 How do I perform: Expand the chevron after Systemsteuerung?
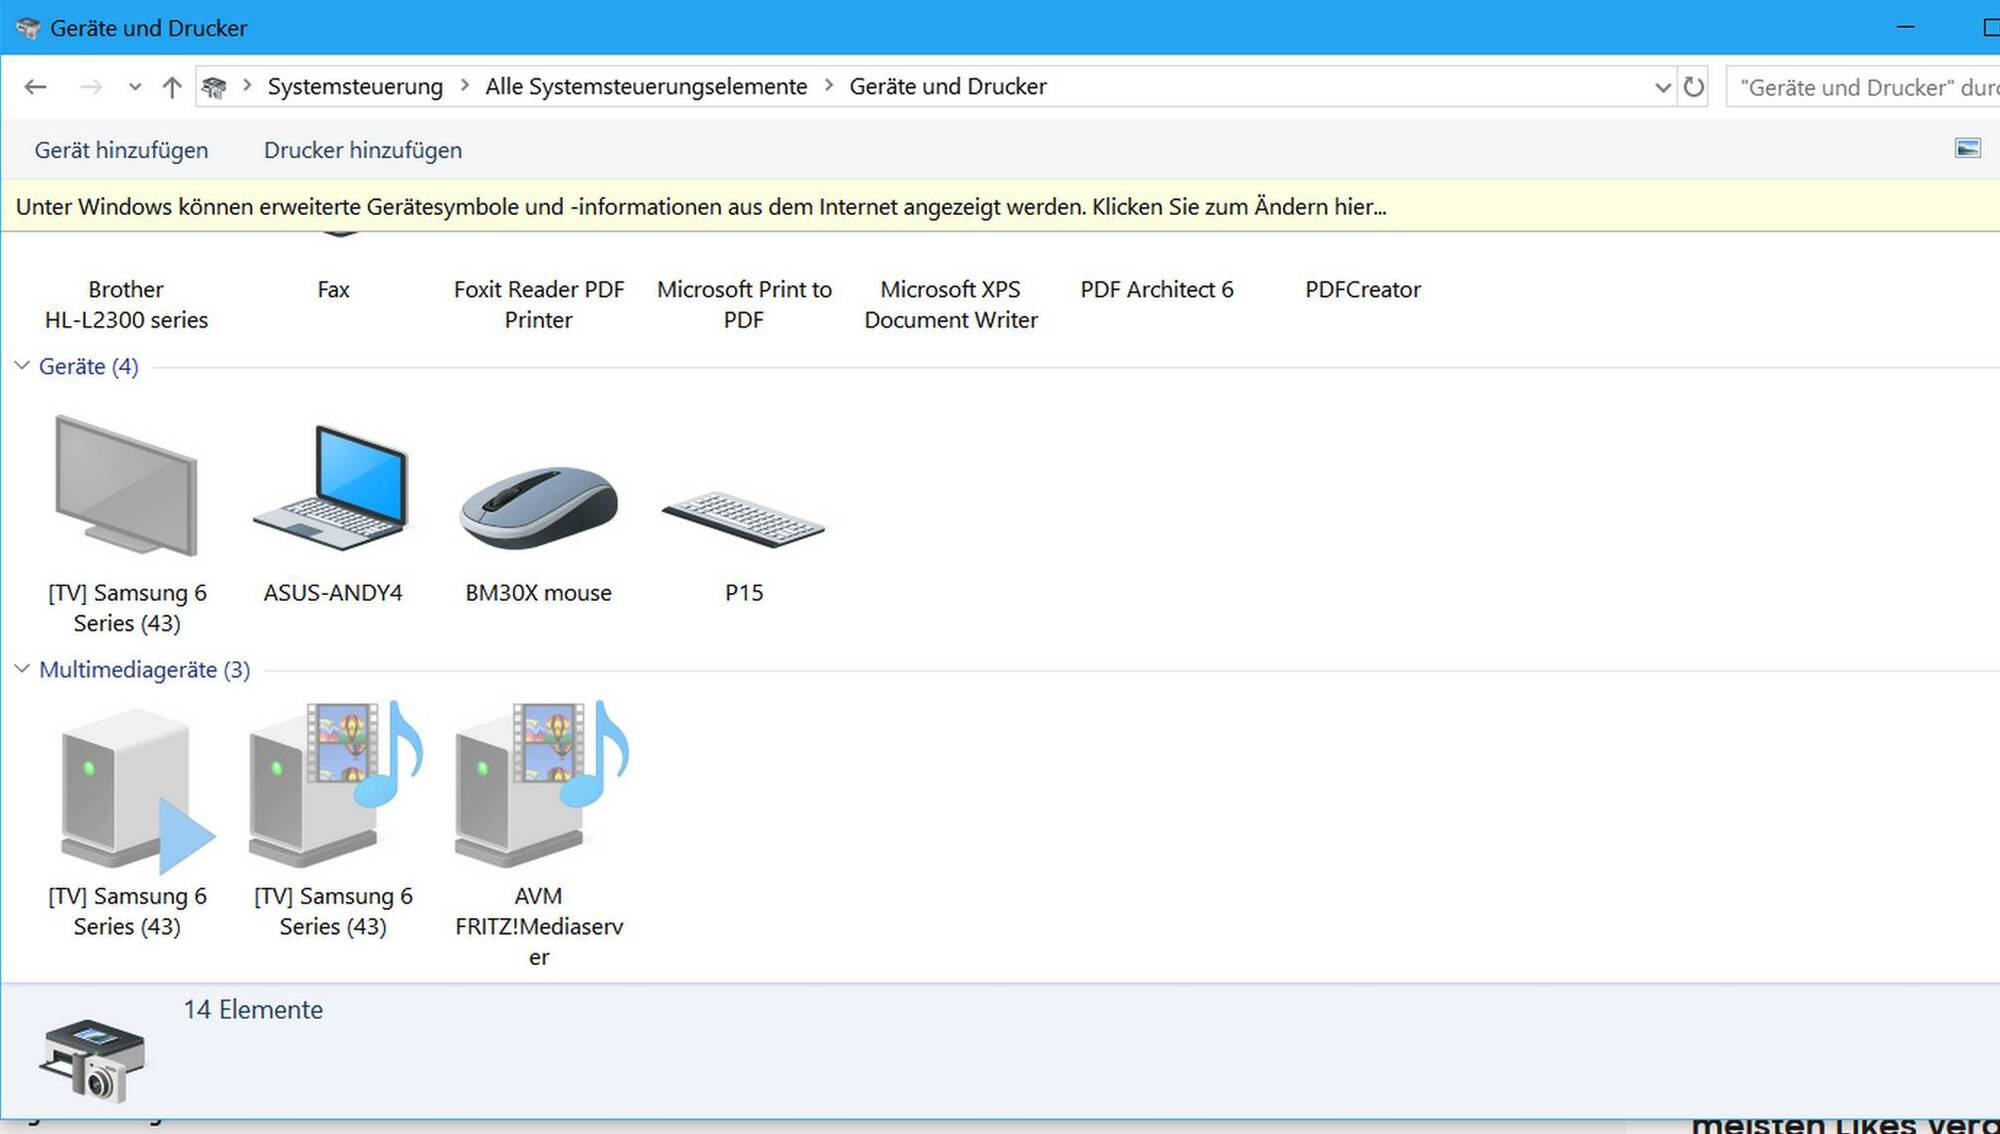[x=465, y=86]
